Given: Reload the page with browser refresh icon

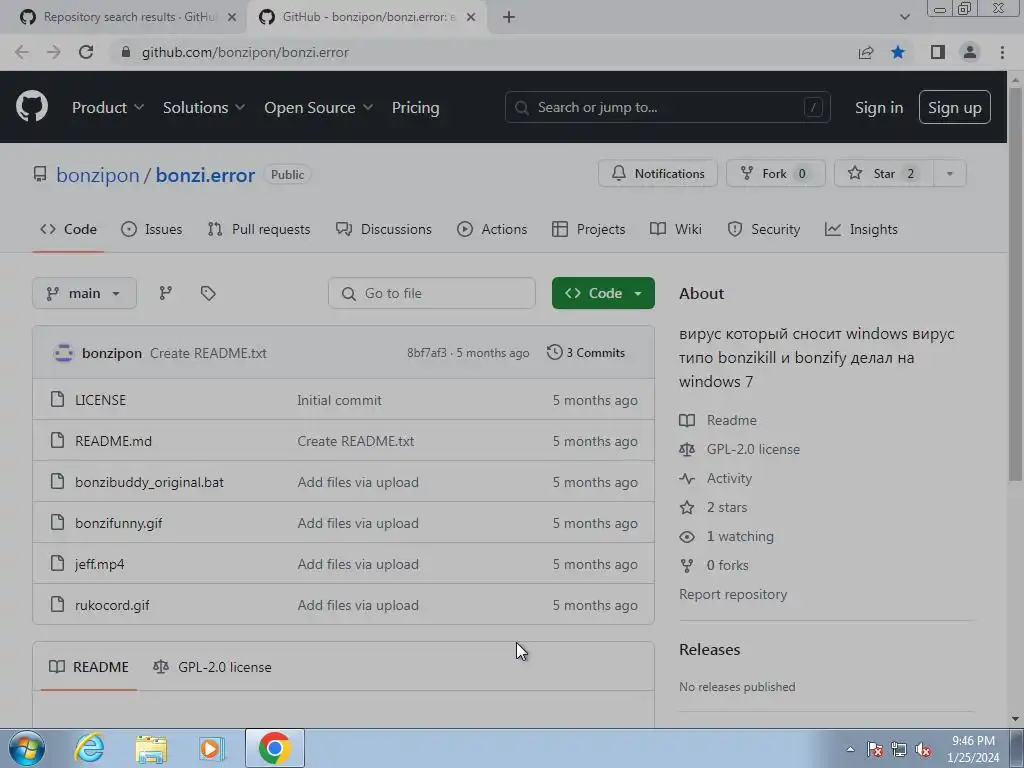Looking at the screenshot, I should (x=86, y=52).
